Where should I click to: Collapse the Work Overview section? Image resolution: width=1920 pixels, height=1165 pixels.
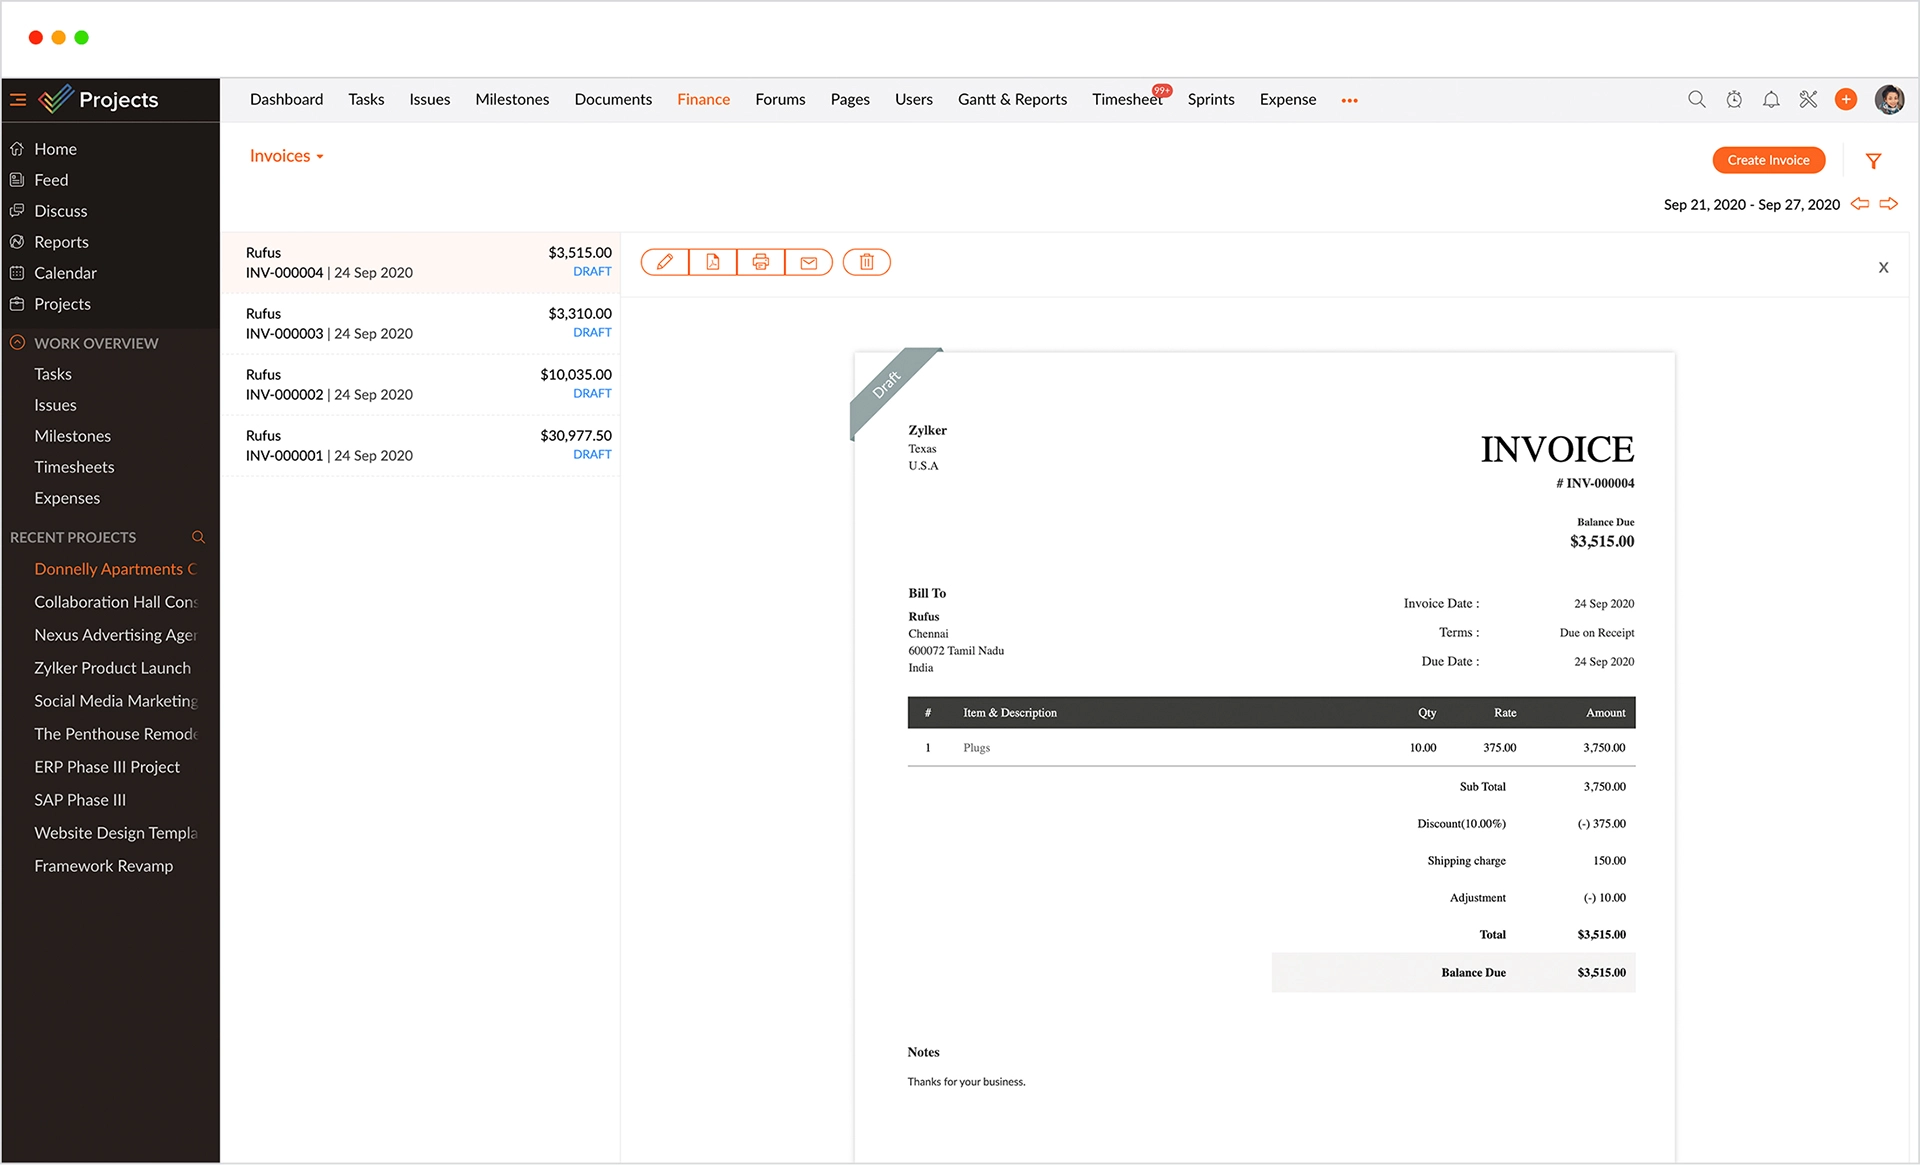(17, 343)
